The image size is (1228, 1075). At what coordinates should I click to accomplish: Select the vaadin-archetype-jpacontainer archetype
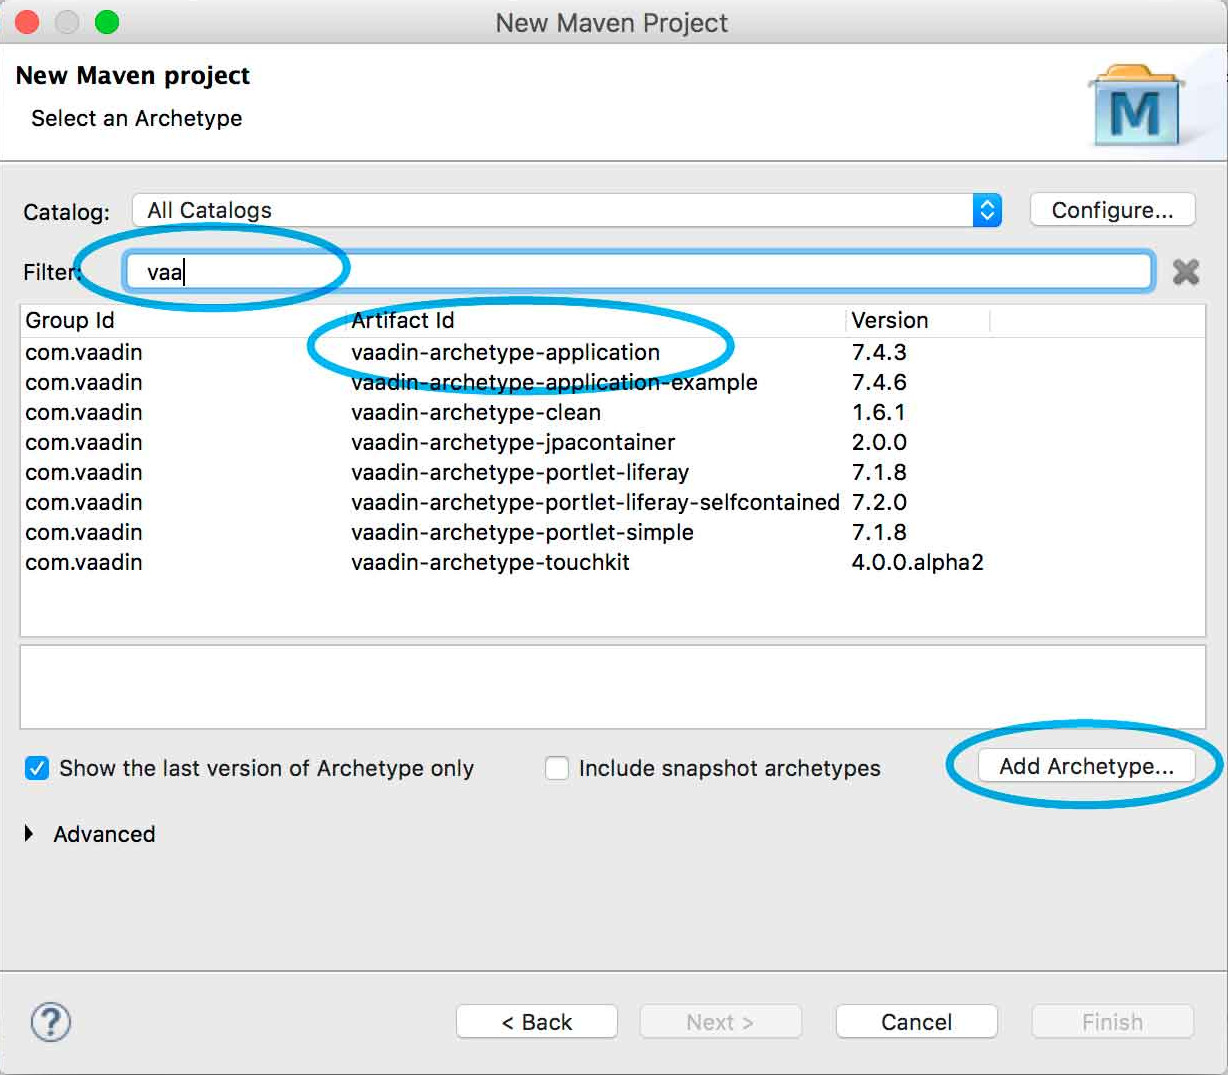pyautogui.click(x=612, y=442)
